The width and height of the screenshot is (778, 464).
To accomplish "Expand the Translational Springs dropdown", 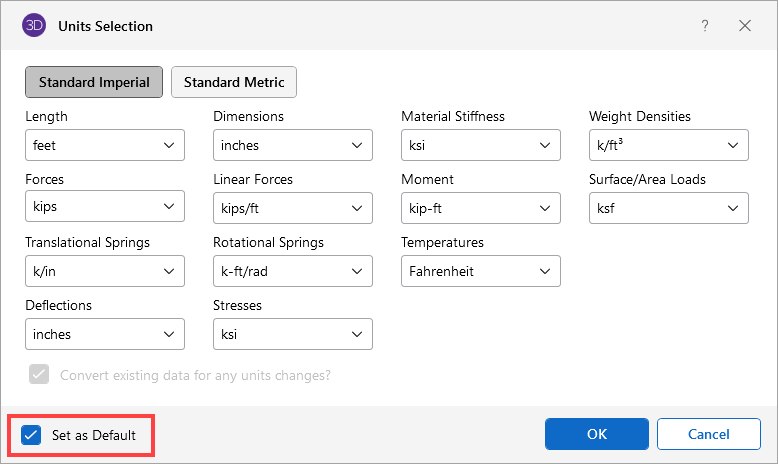I will tap(105, 271).
